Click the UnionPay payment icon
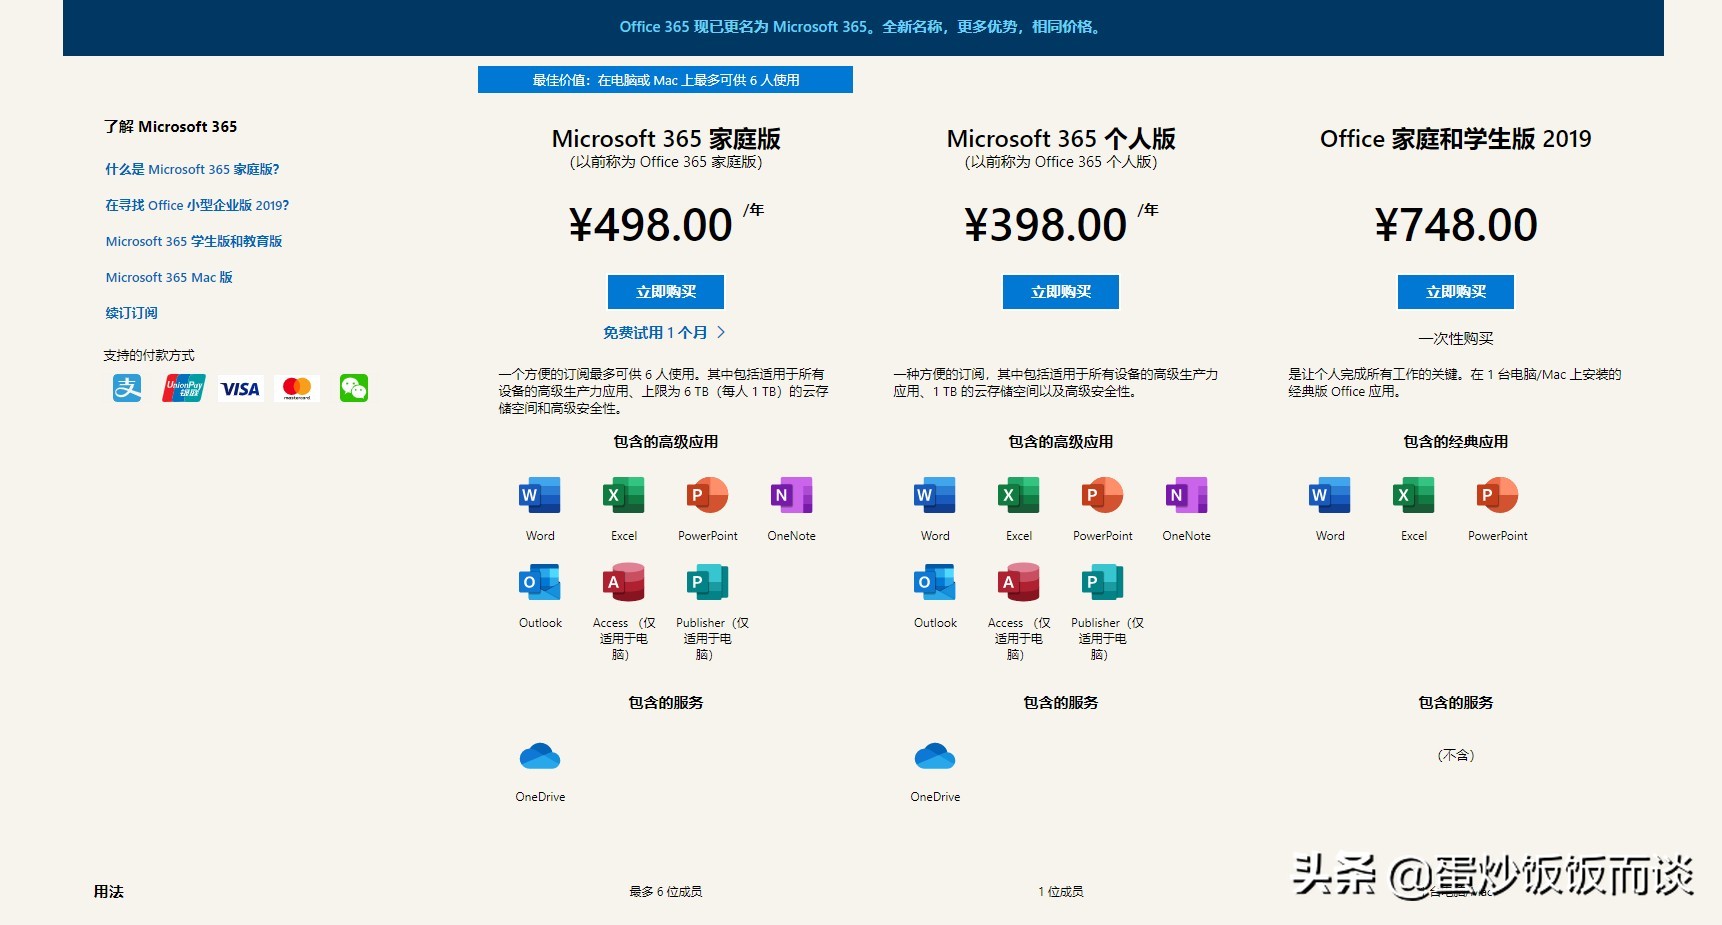 point(182,388)
